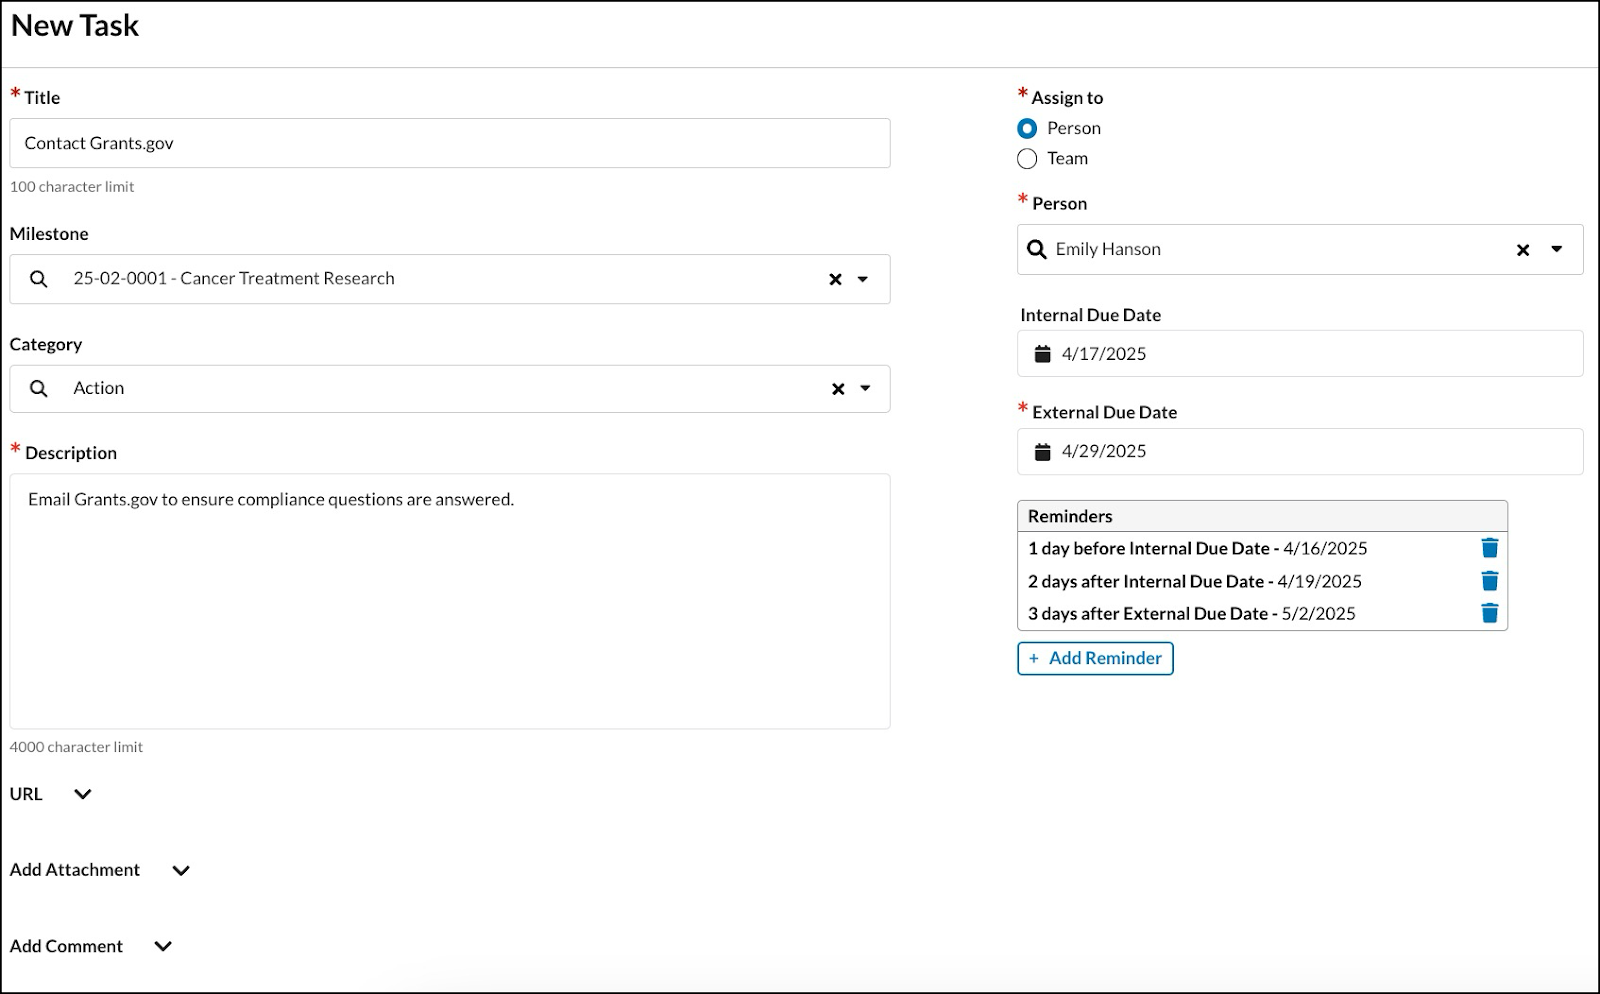Select the Person radio button
1600x994 pixels.
click(x=1027, y=128)
